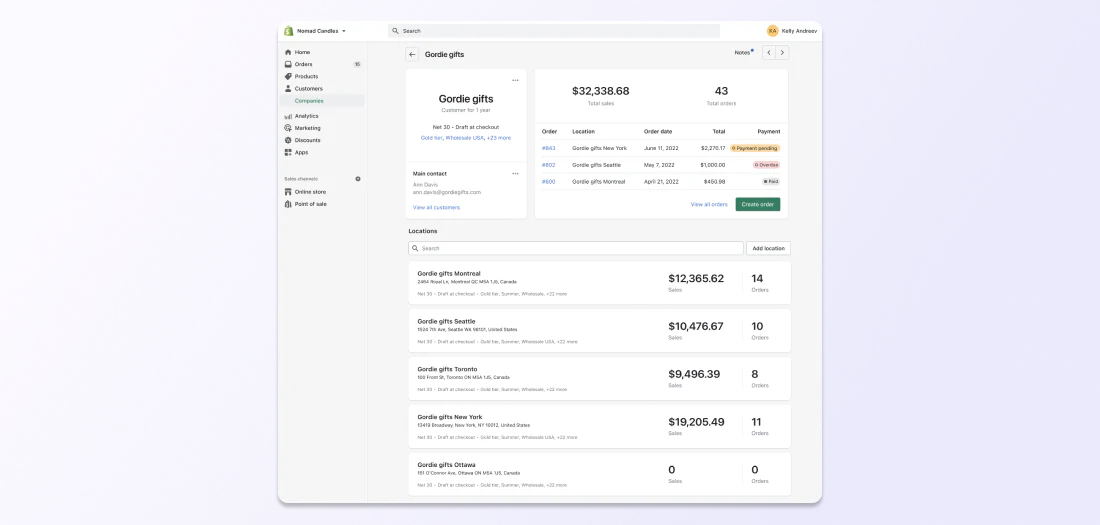Click the Create order button
Screen dimensions: 1100x525
pyautogui.click(x=758, y=204)
